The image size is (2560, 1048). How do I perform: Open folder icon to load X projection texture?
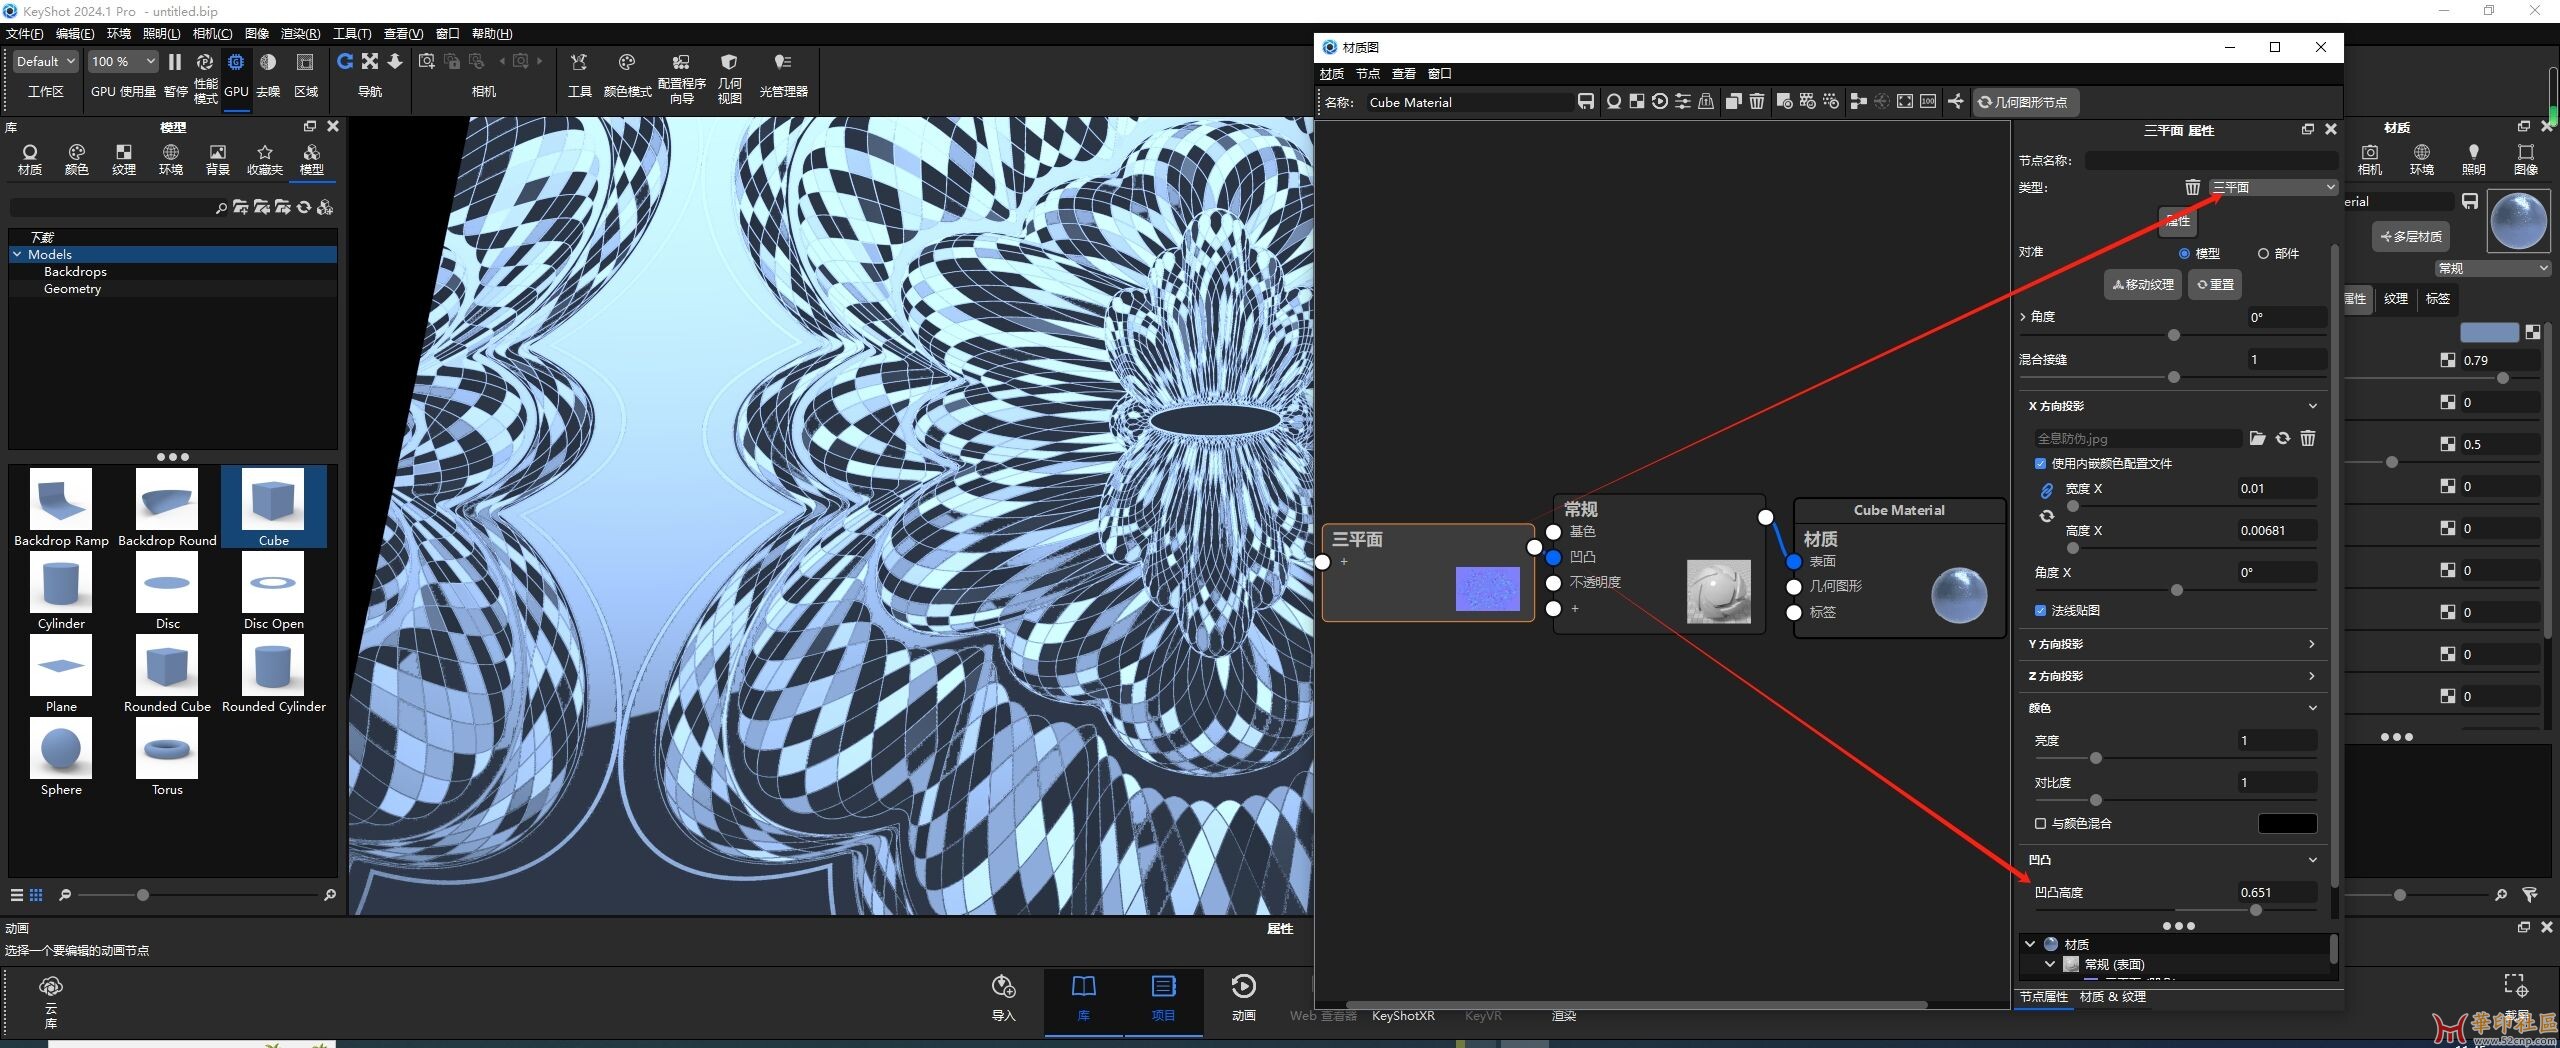point(2258,438)
